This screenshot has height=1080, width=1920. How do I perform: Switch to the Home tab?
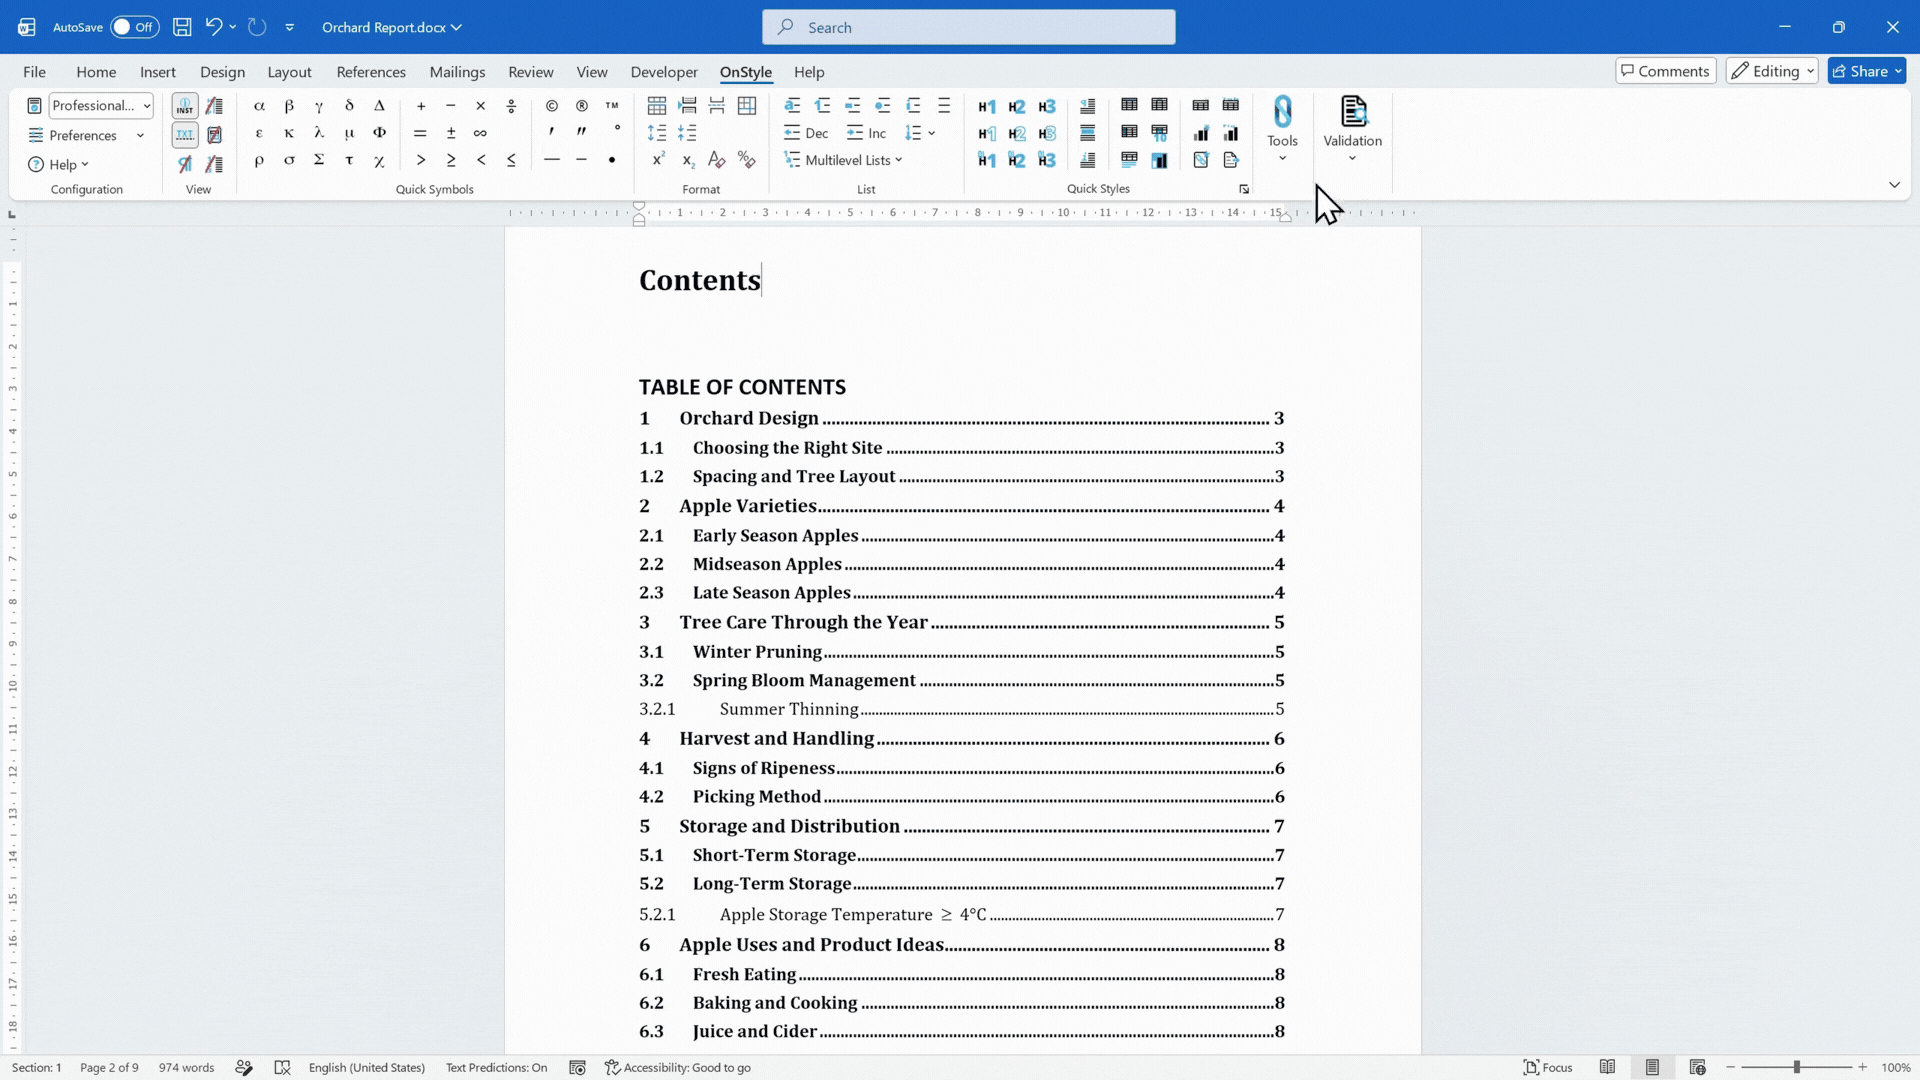[96, 72]
